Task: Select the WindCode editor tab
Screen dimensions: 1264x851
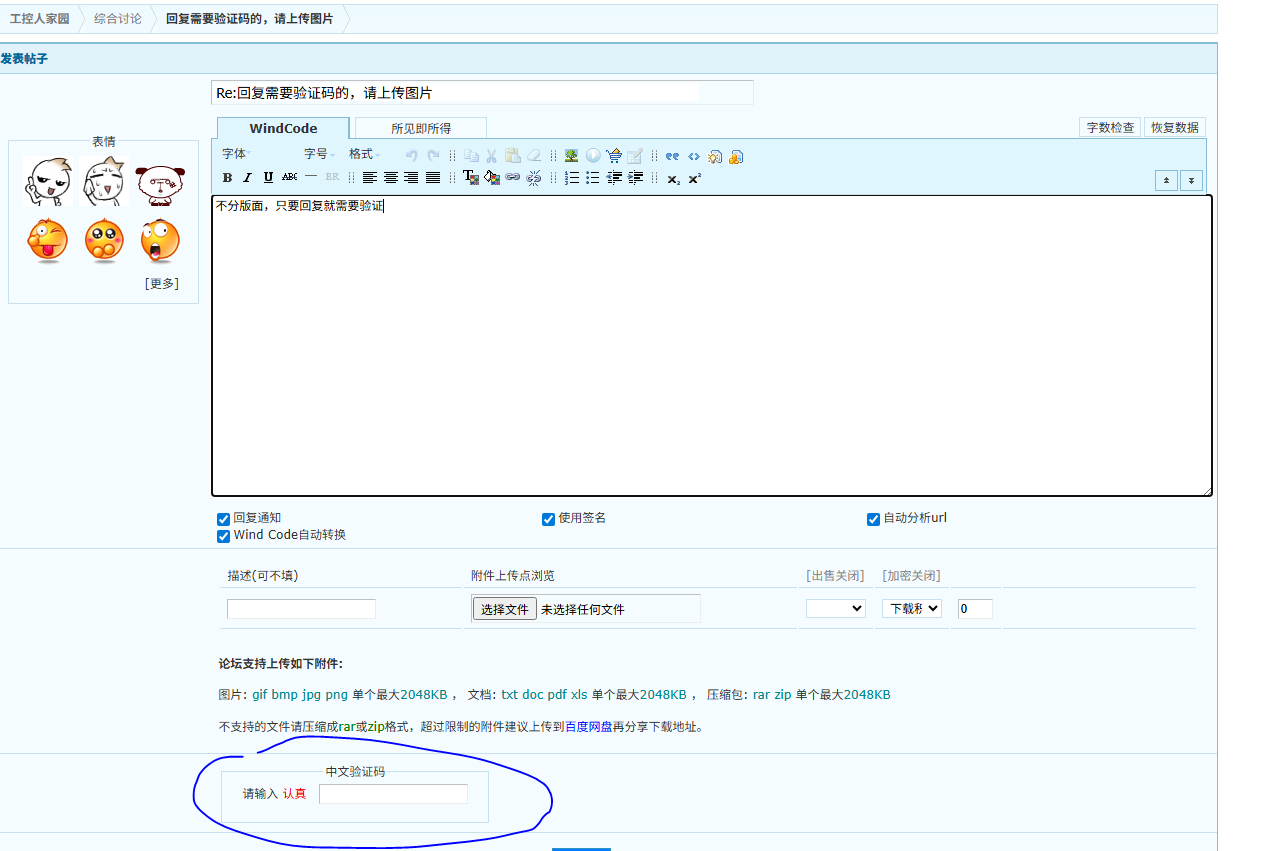Action: (283, 128)
